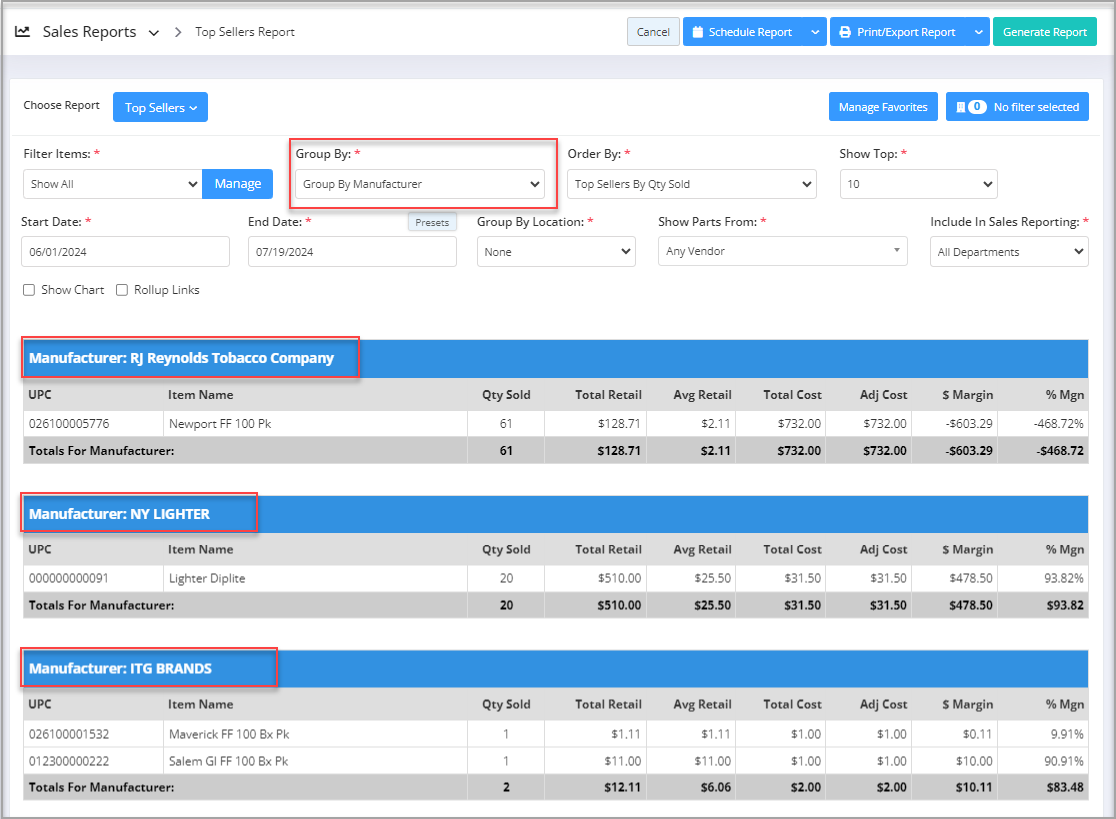
Task: Click the Salem Gl FF 100 Bx Pk item name
Action: click(228, 761)
